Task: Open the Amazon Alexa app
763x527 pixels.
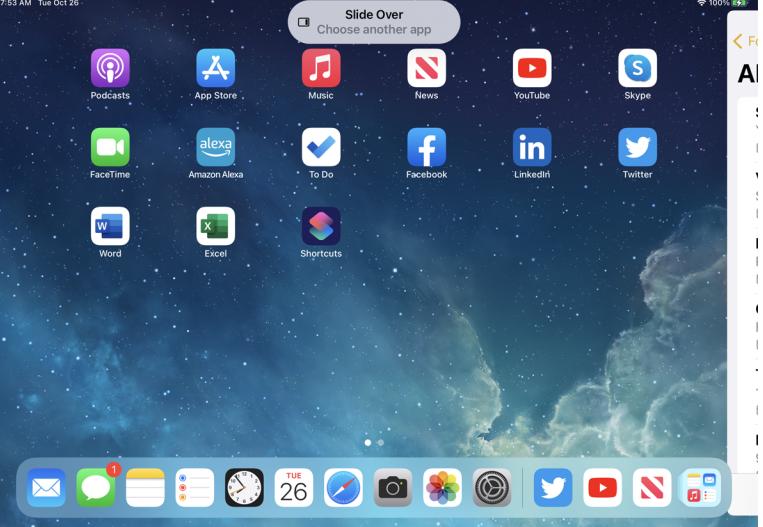Action: [x=216, y=147]
